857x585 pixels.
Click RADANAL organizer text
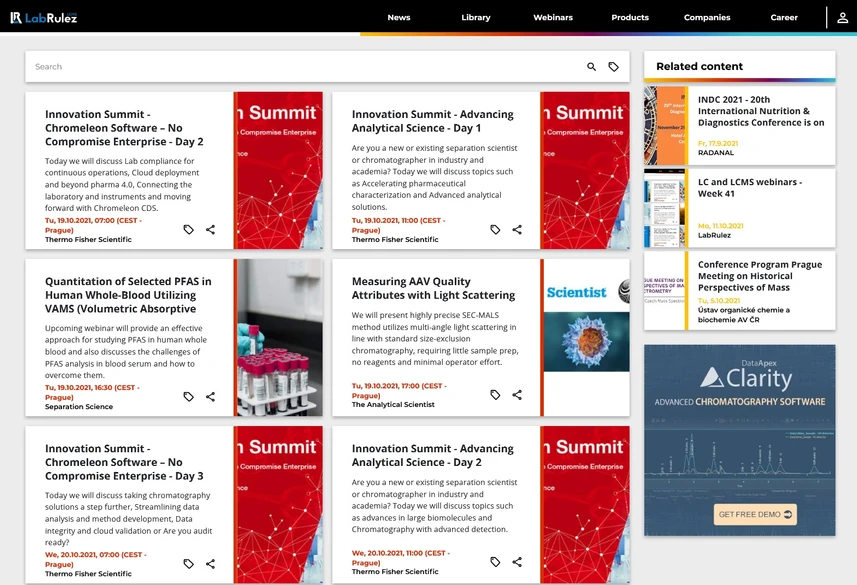click(715, 153)
